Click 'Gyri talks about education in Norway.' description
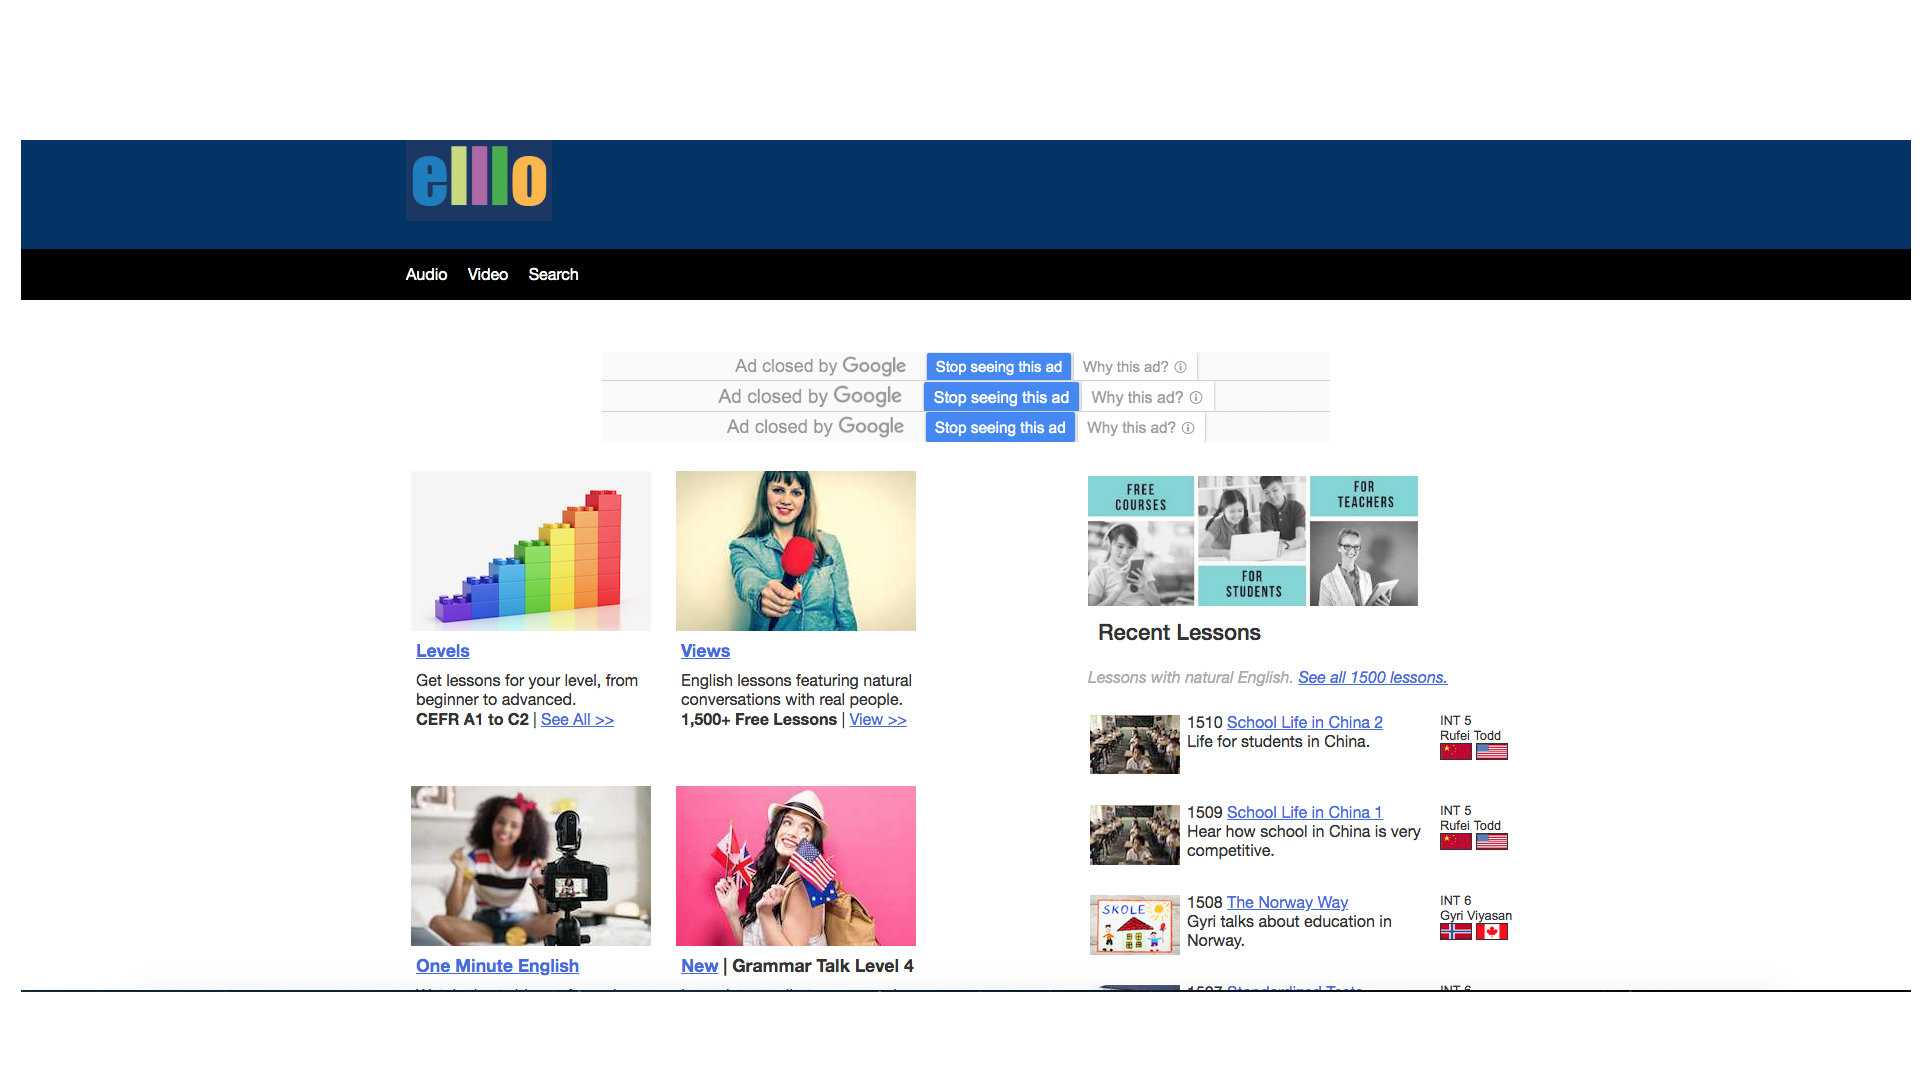Image resolution: width=1920 pixels, height=1080 pixels. (1289, 931)
